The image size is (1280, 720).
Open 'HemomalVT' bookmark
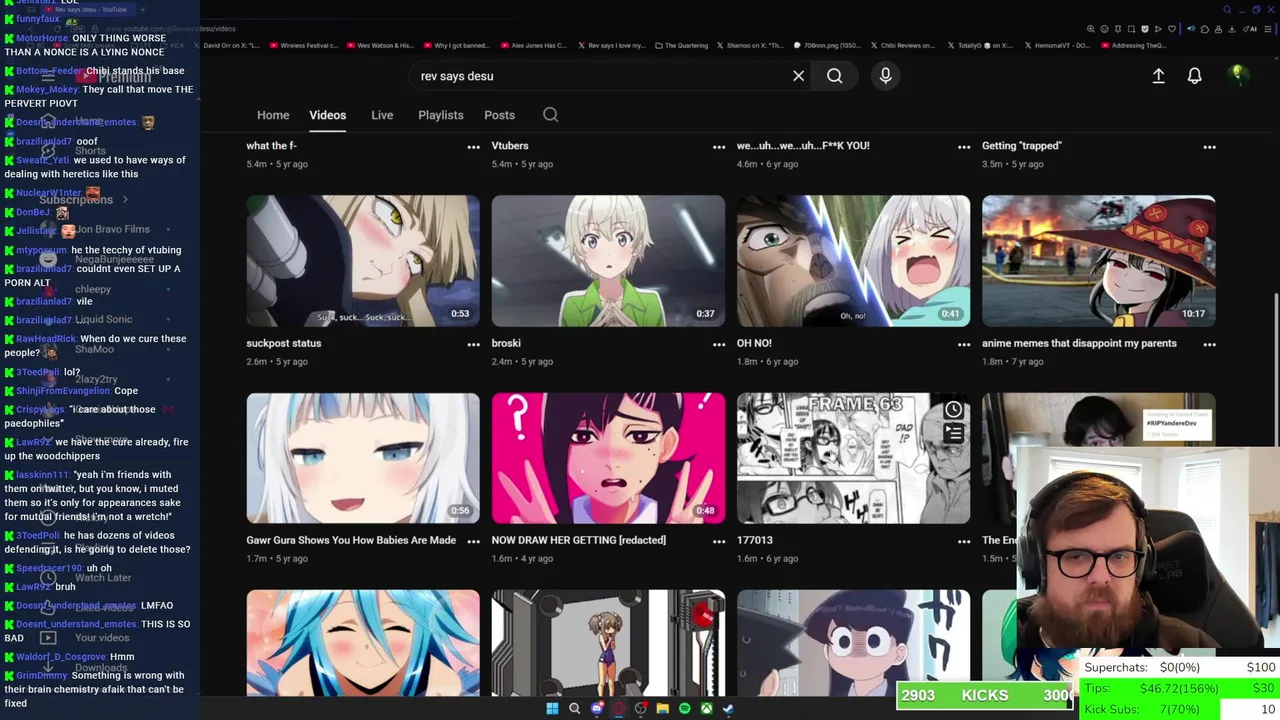coord(1057,45)
